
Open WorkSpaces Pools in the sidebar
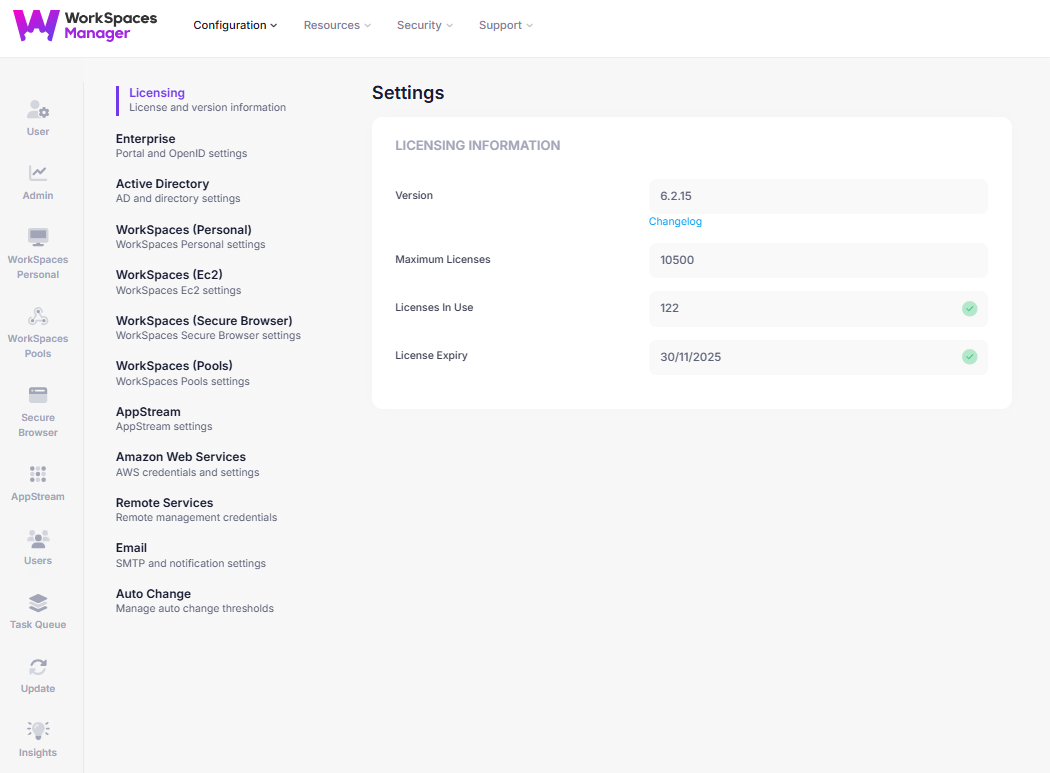tap(38, 317)
